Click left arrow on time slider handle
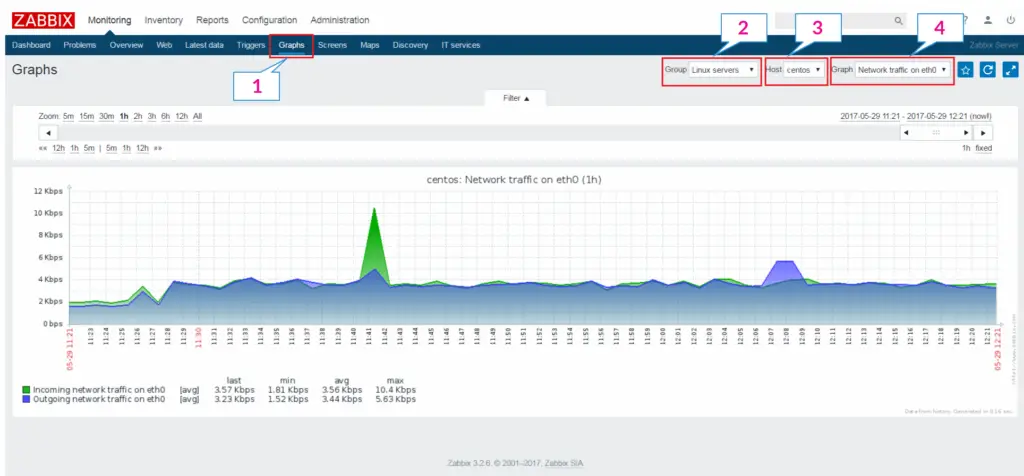Screen dimensions: 1024x476 [x=906, y=133]
